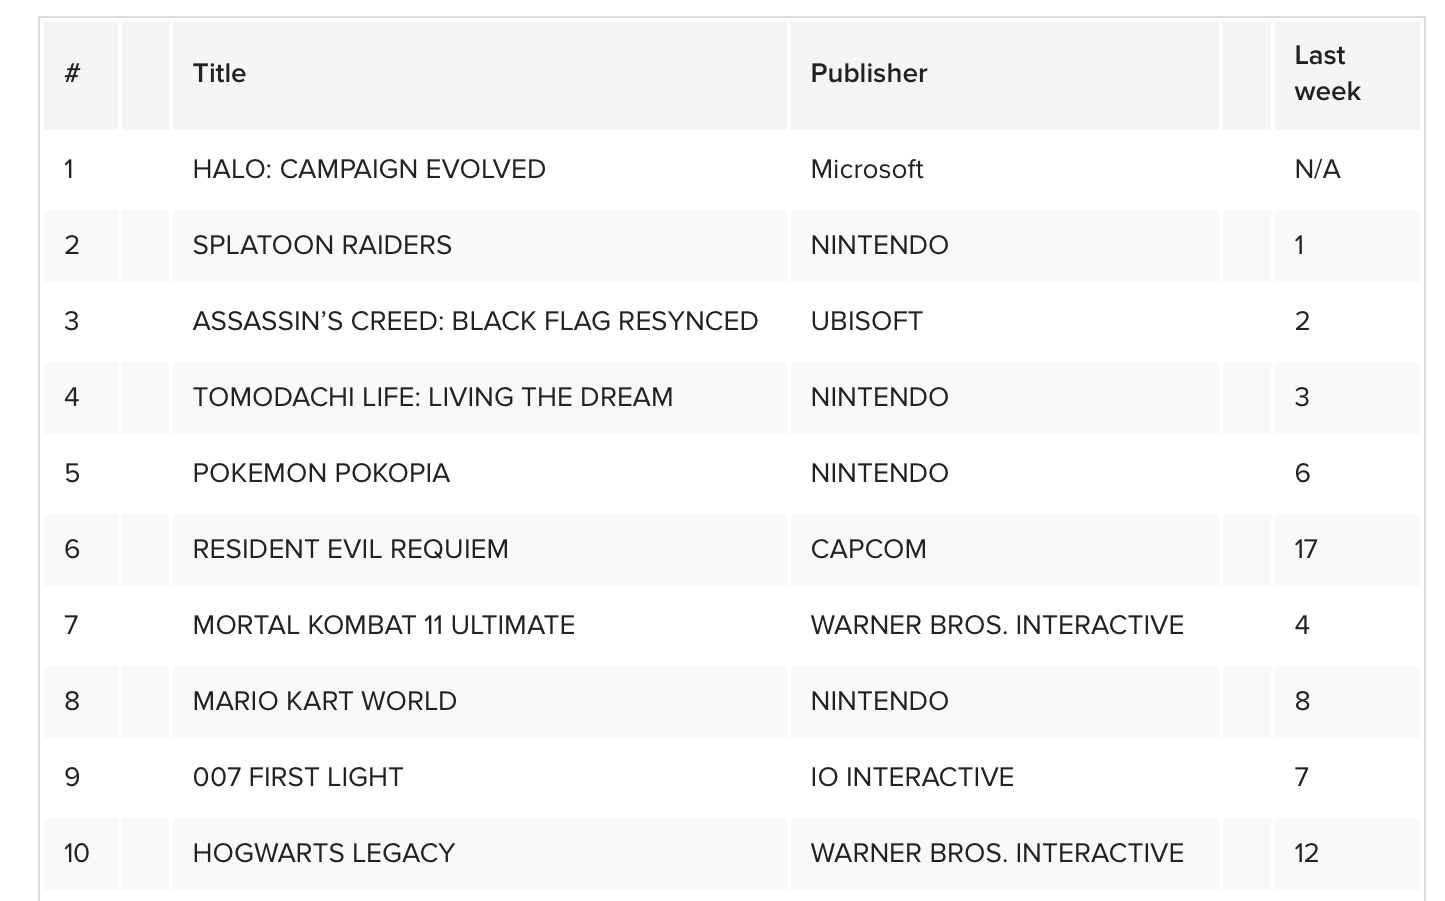Click the # rank column header
1445x901 pixels.
72,73
